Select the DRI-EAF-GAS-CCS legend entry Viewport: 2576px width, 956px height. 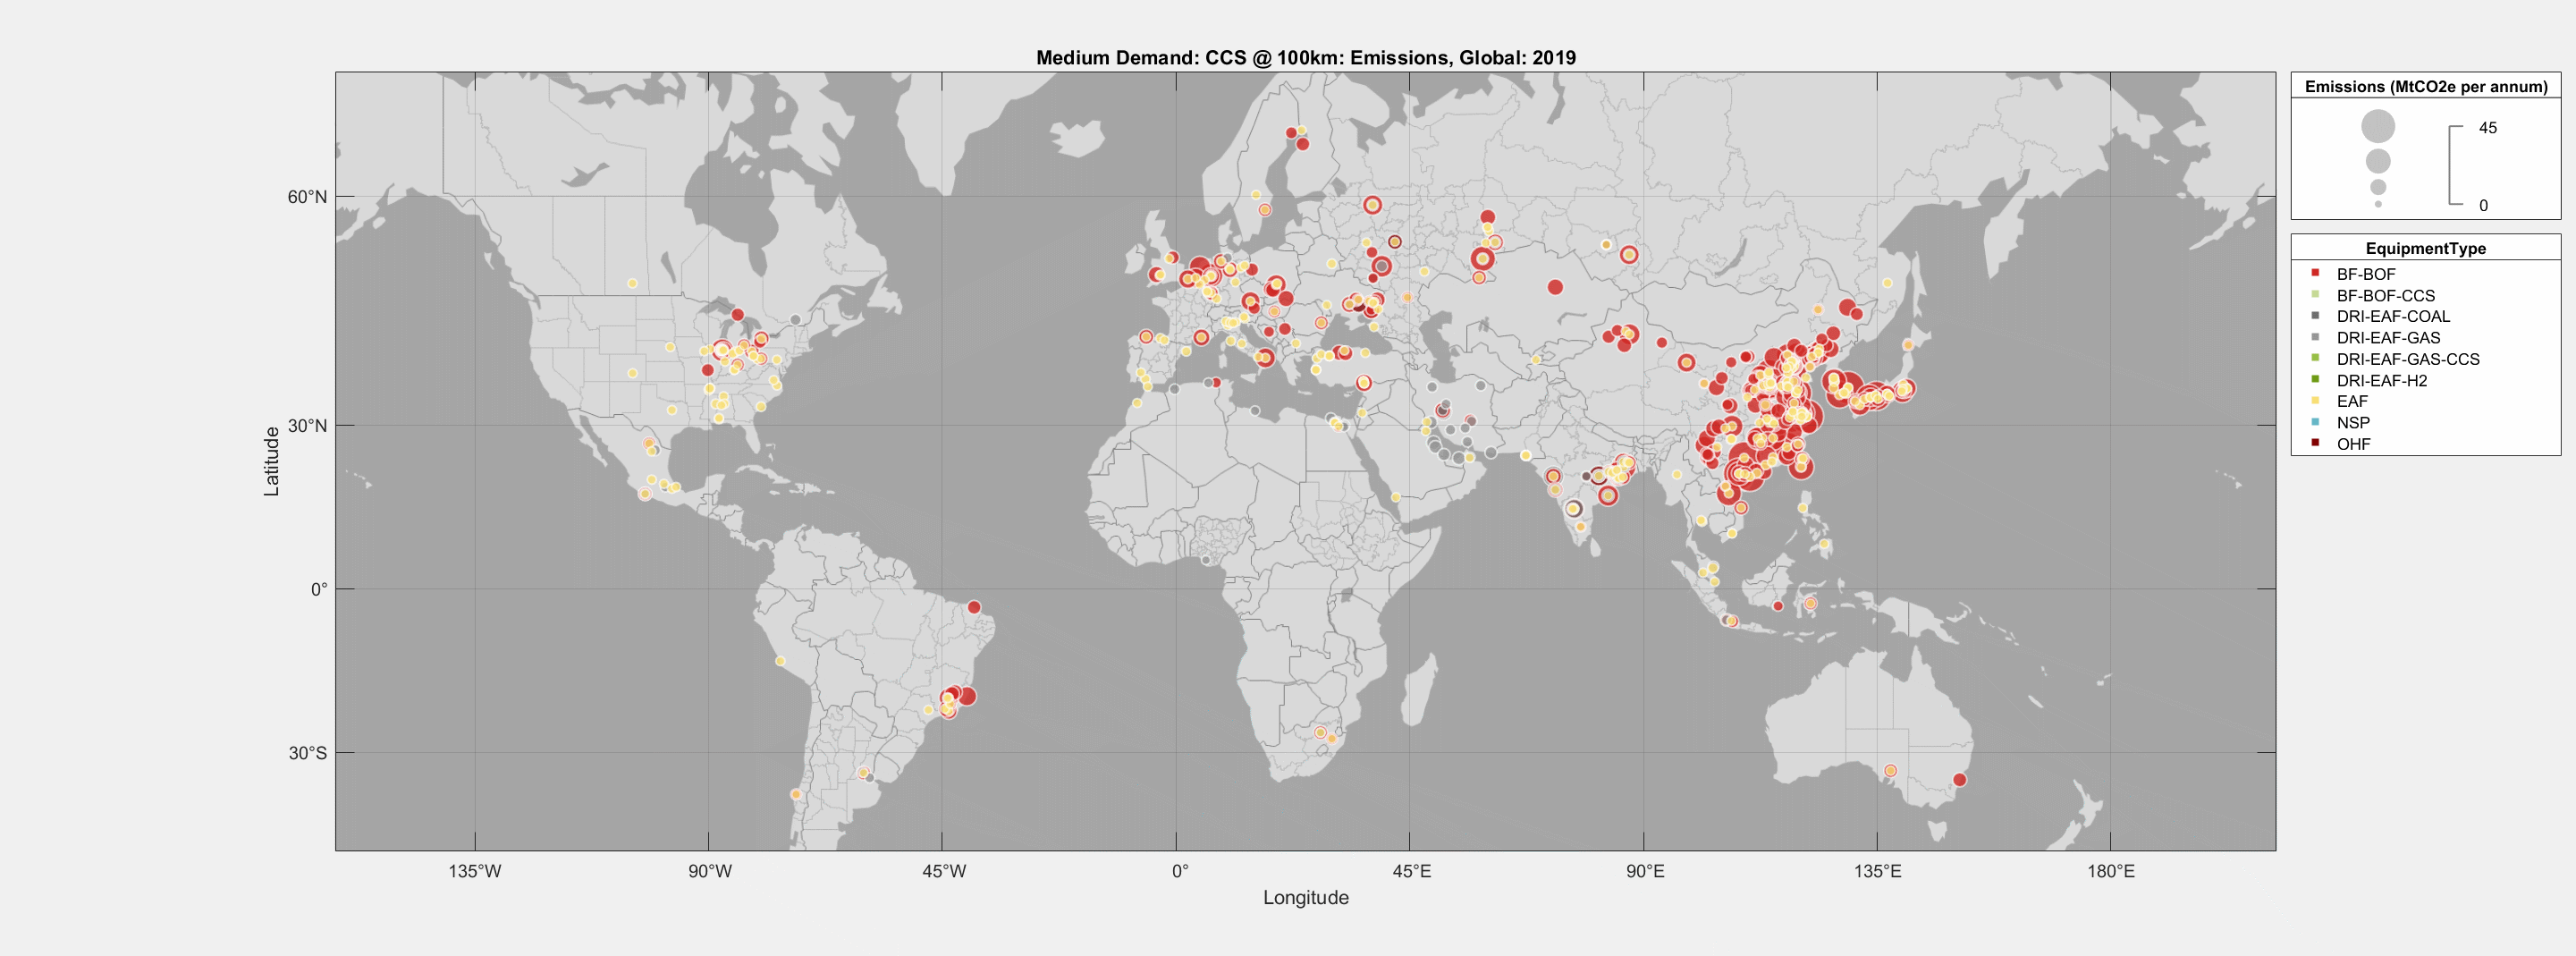pos(2407,359)
